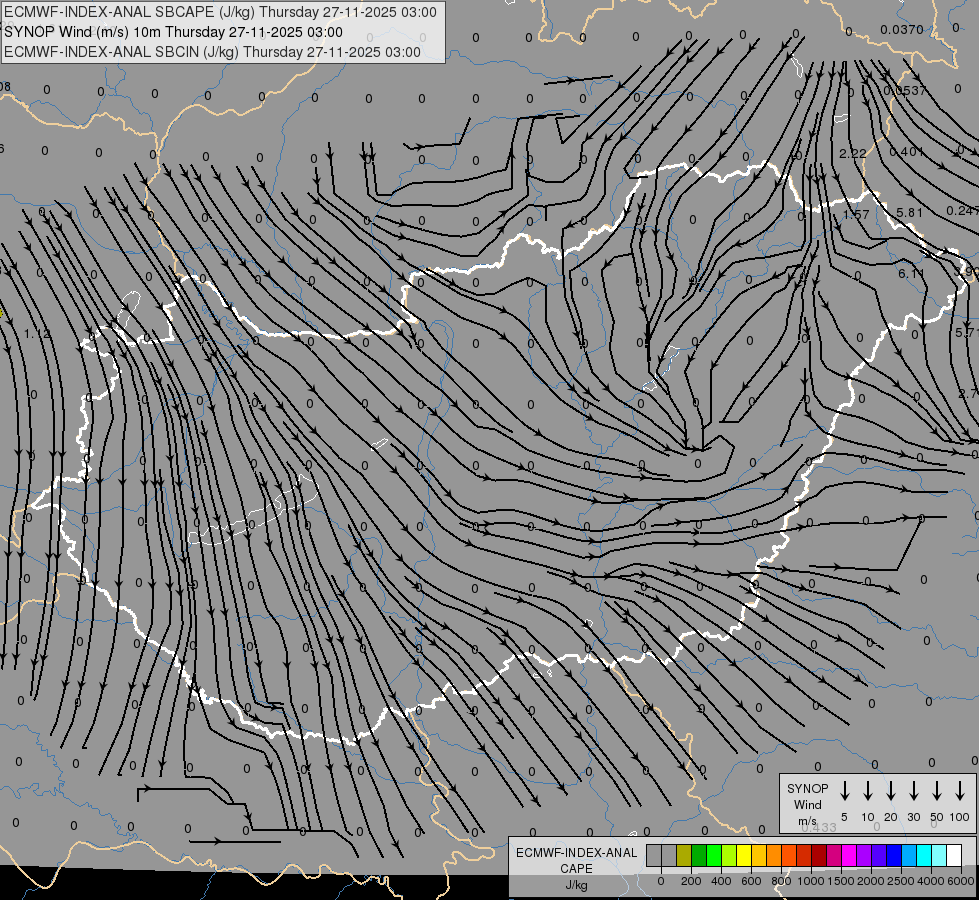The height and width of the screenshot is (900, 979).
Task: Select the sky blue CAPE legend swatch
Action: (909, 855)
